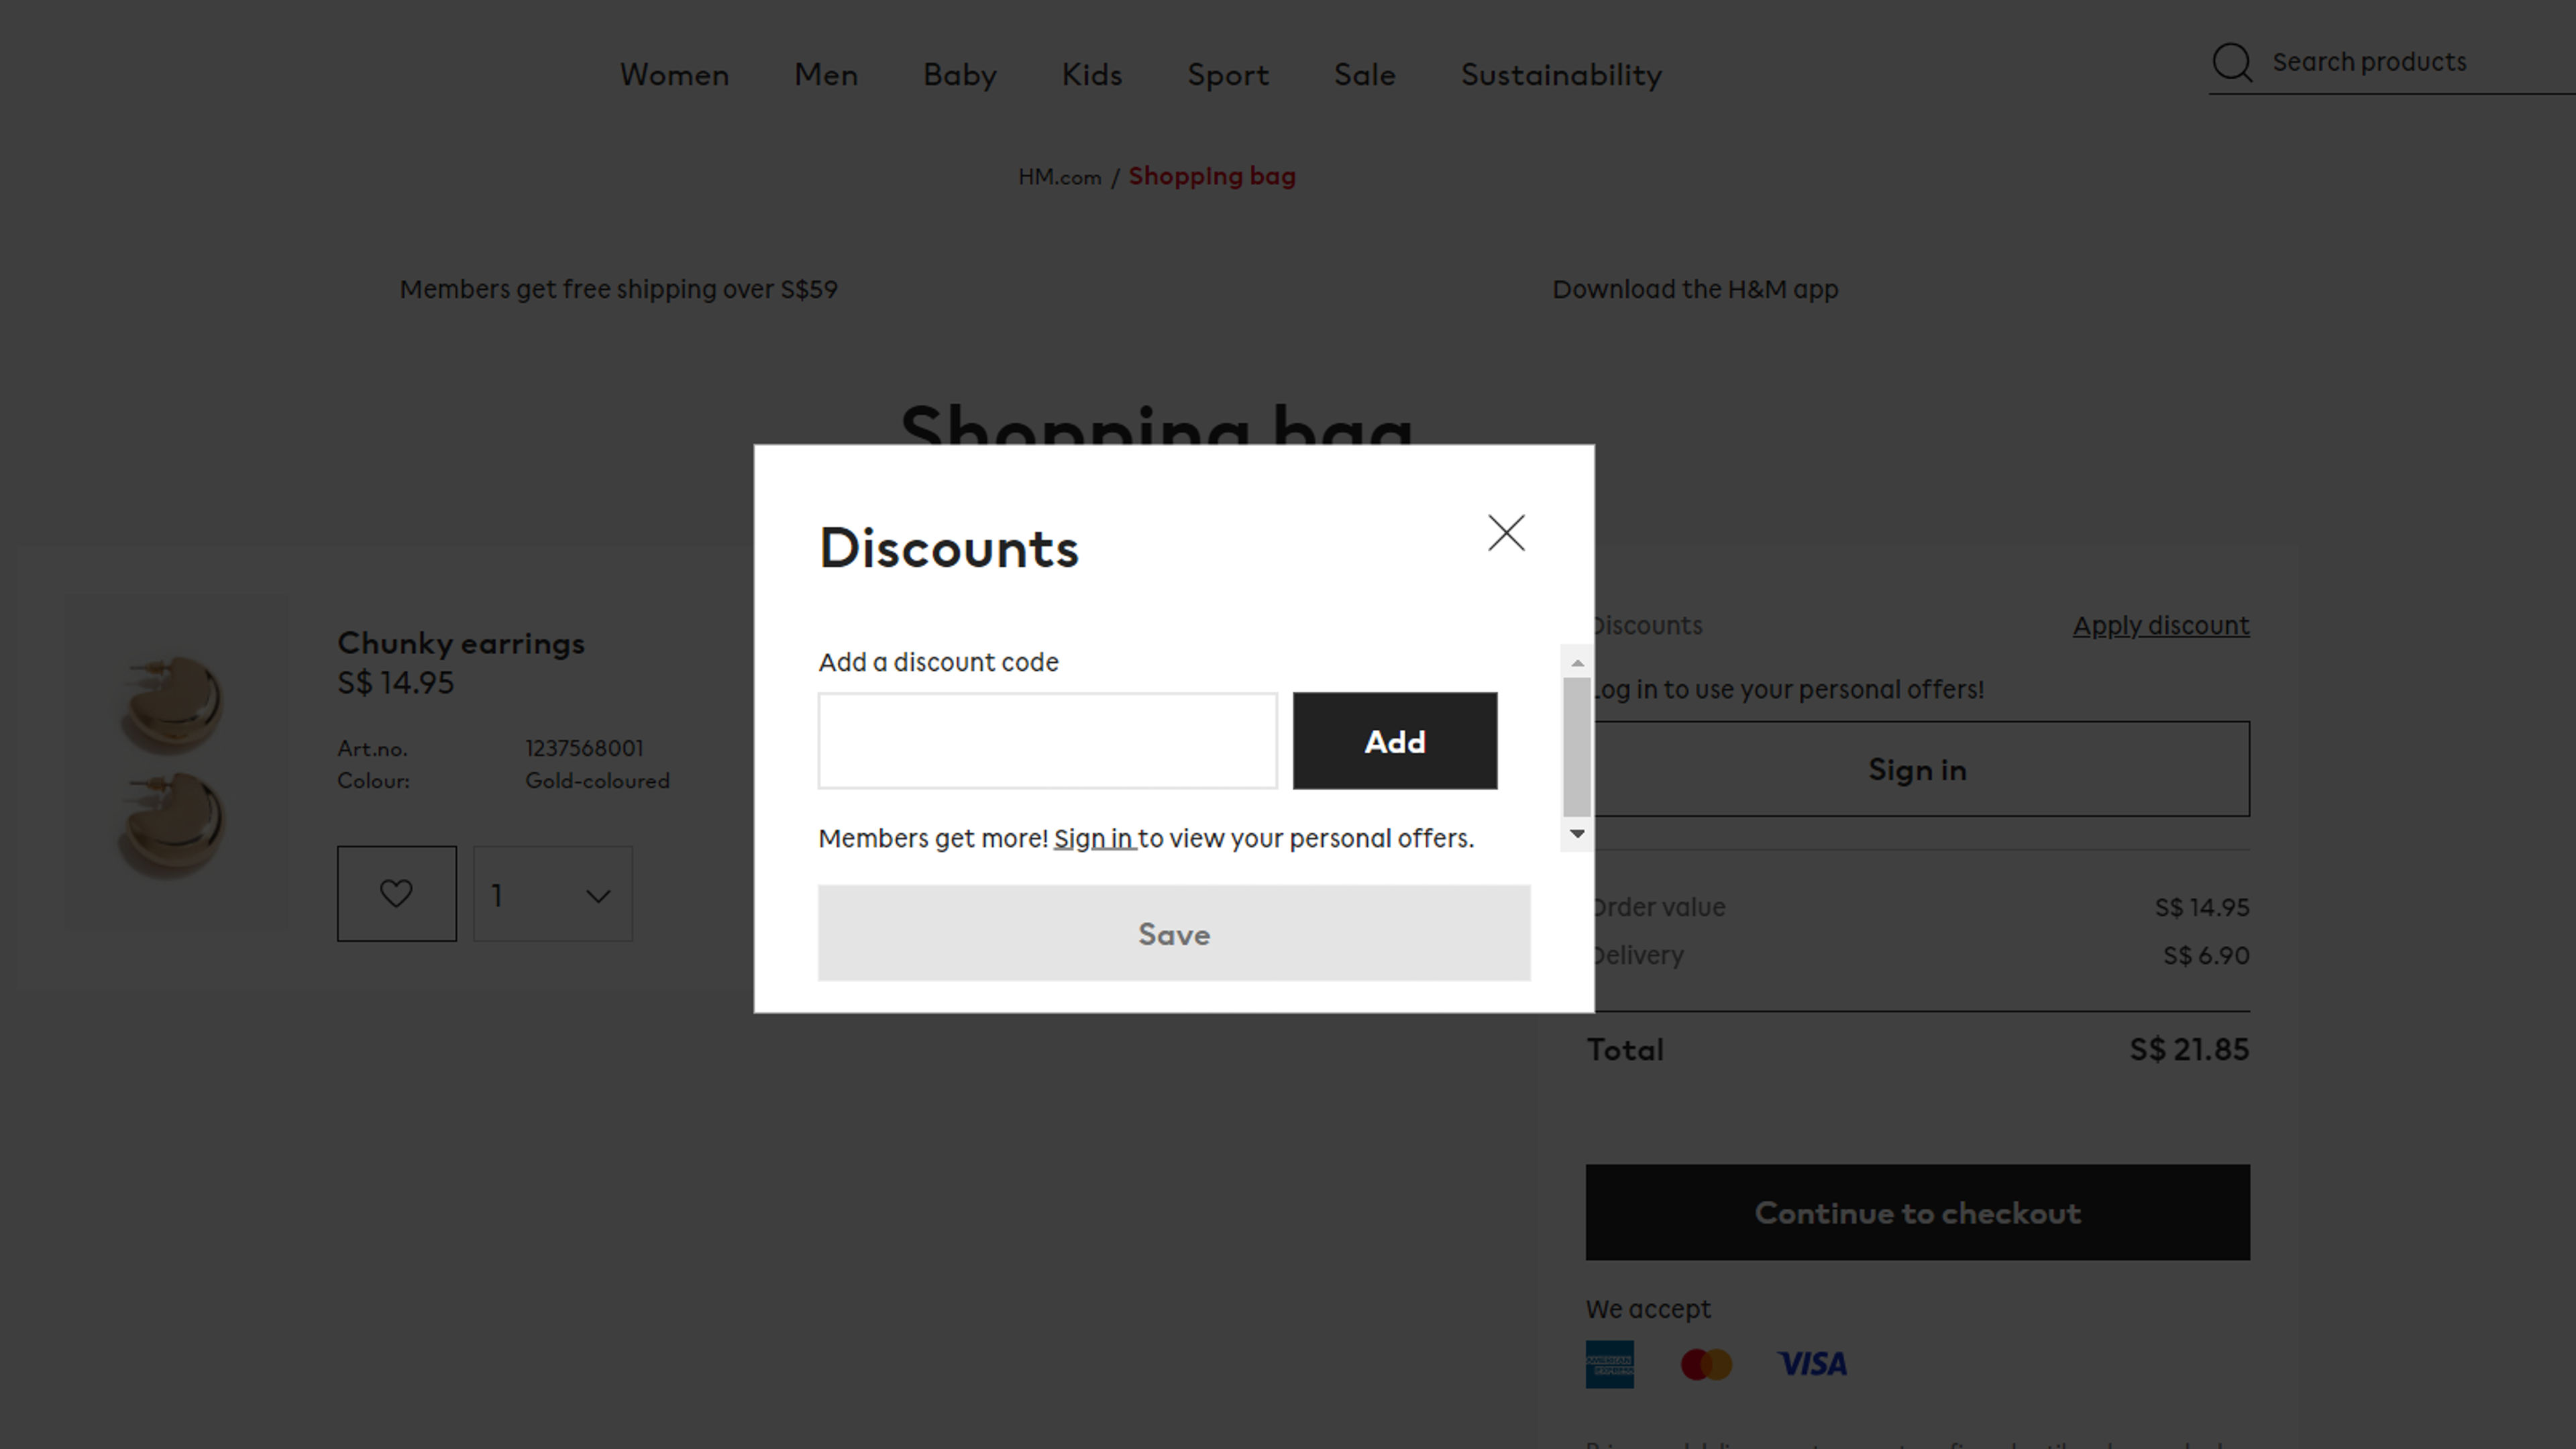Click scrollbar up arrow in Discounts dialog
The width and height of the screenshot is (2576, 1449).
click(1577, 663)
